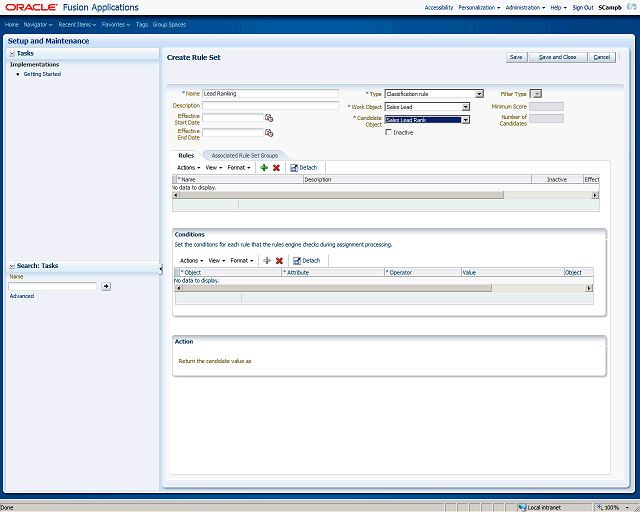Click the Effective End Date field
The width and height of the screenshot is (640, 512).
[x=233, y=133]
